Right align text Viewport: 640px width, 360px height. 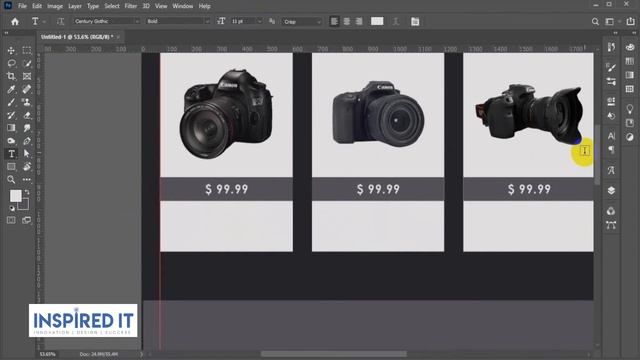point(359,22)
